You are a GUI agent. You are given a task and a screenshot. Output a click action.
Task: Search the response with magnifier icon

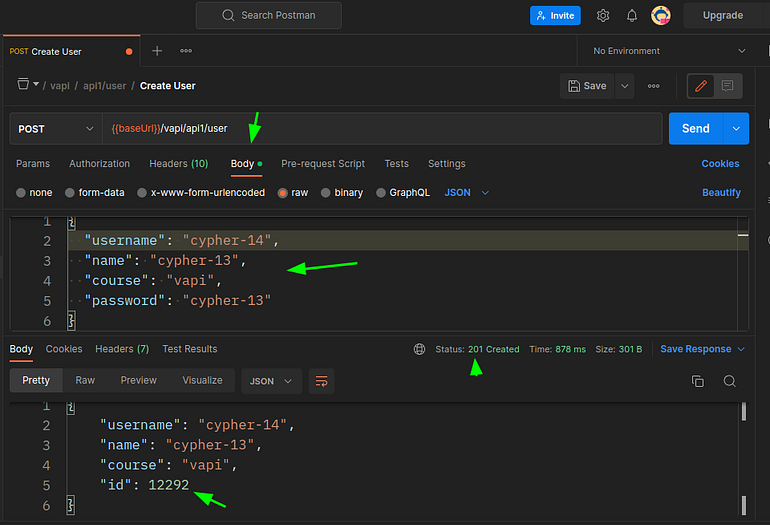pos(729,381)
